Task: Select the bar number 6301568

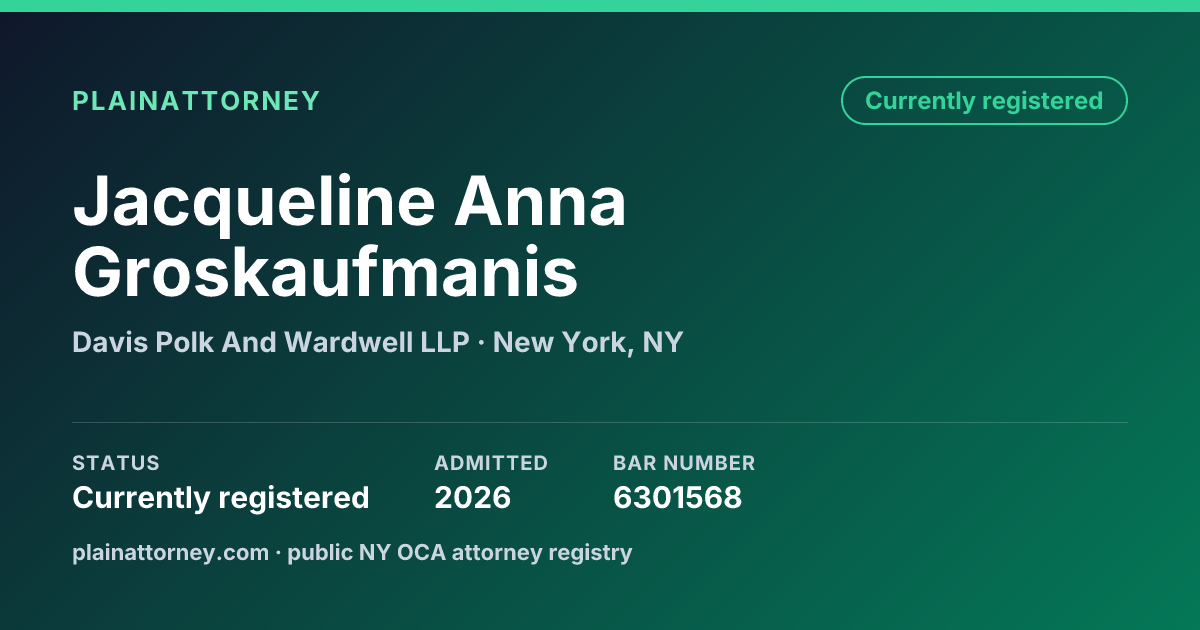Action: click(678, 497)
